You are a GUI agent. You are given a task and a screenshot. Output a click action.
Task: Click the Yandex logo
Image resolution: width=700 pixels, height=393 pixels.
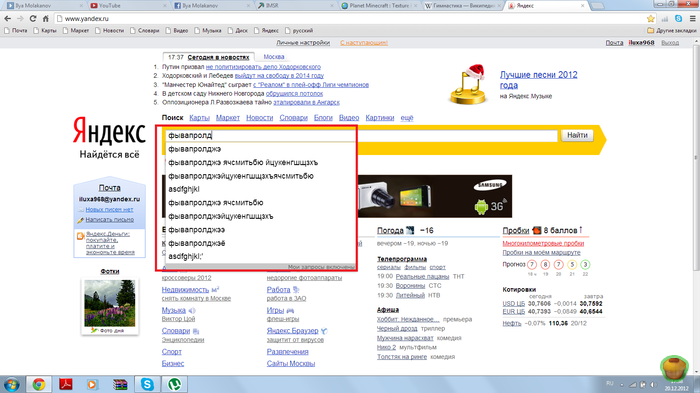(x=109, y=131)
